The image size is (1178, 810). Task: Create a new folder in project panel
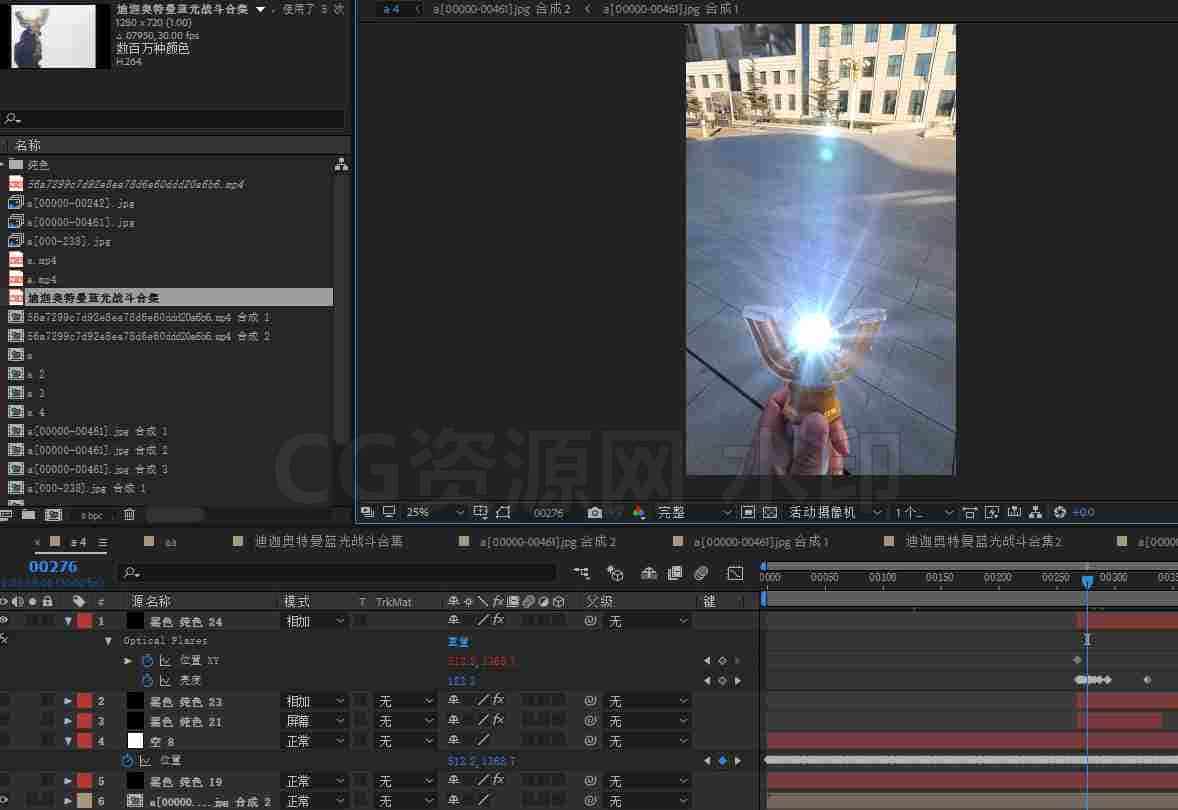(x=29, y=515)
